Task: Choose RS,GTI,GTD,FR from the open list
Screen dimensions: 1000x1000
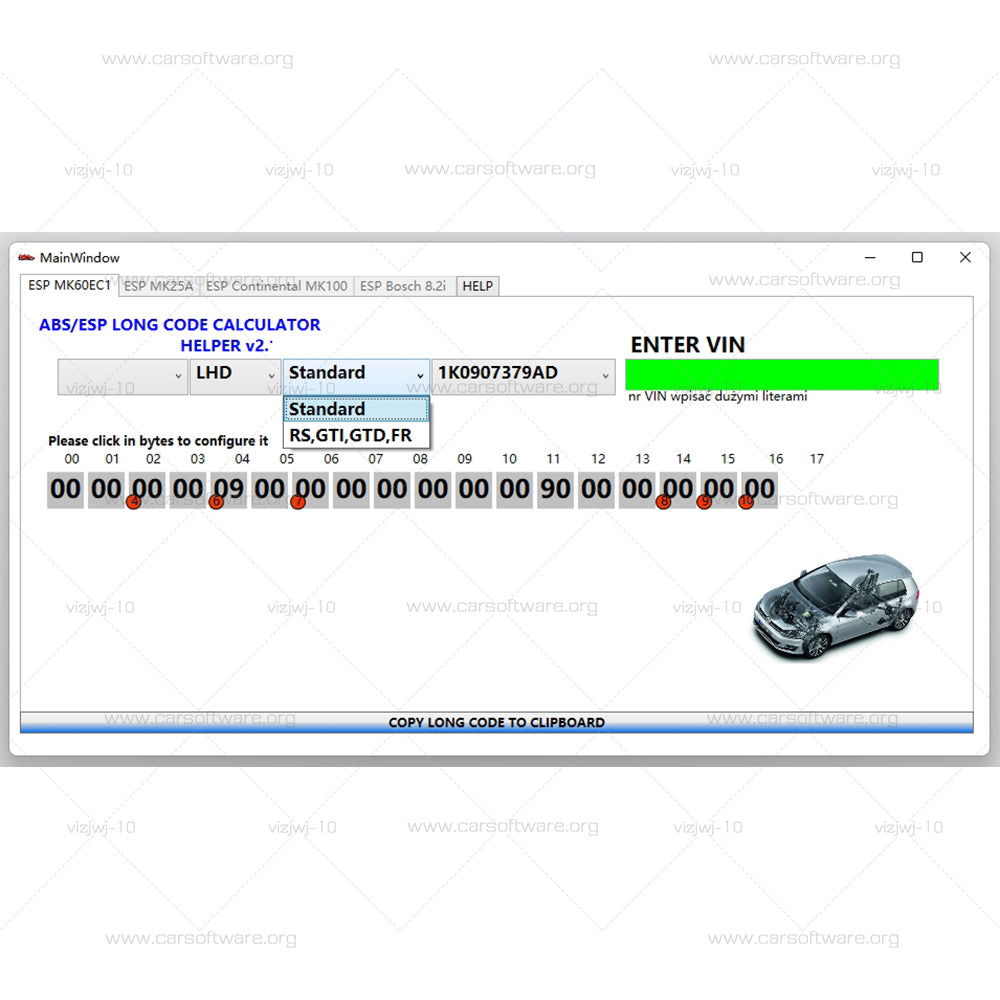Action: coord(357,435)
